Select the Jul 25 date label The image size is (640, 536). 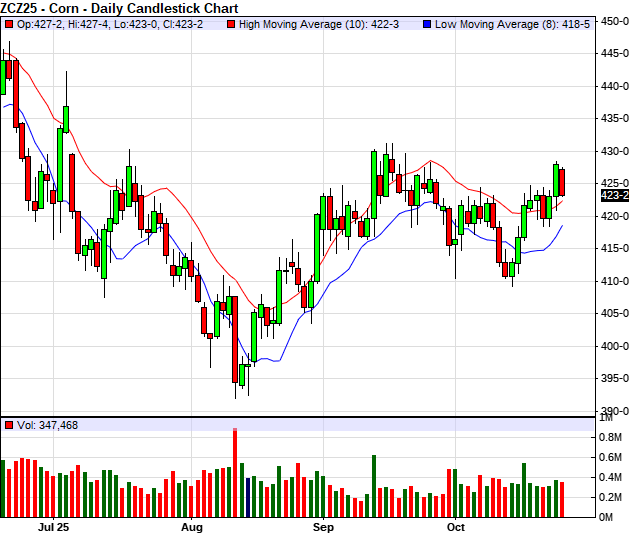(52, 525)
